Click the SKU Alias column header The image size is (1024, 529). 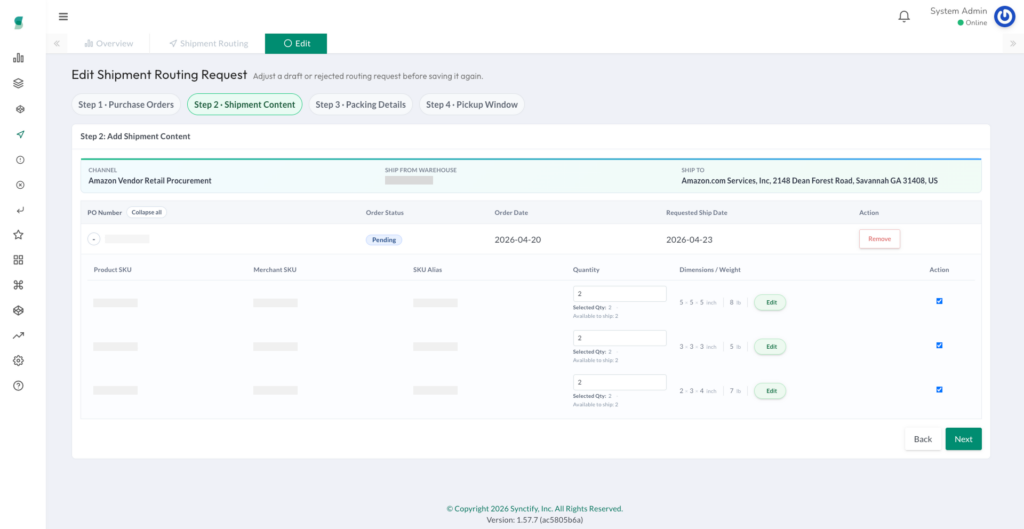pos(428,270)
